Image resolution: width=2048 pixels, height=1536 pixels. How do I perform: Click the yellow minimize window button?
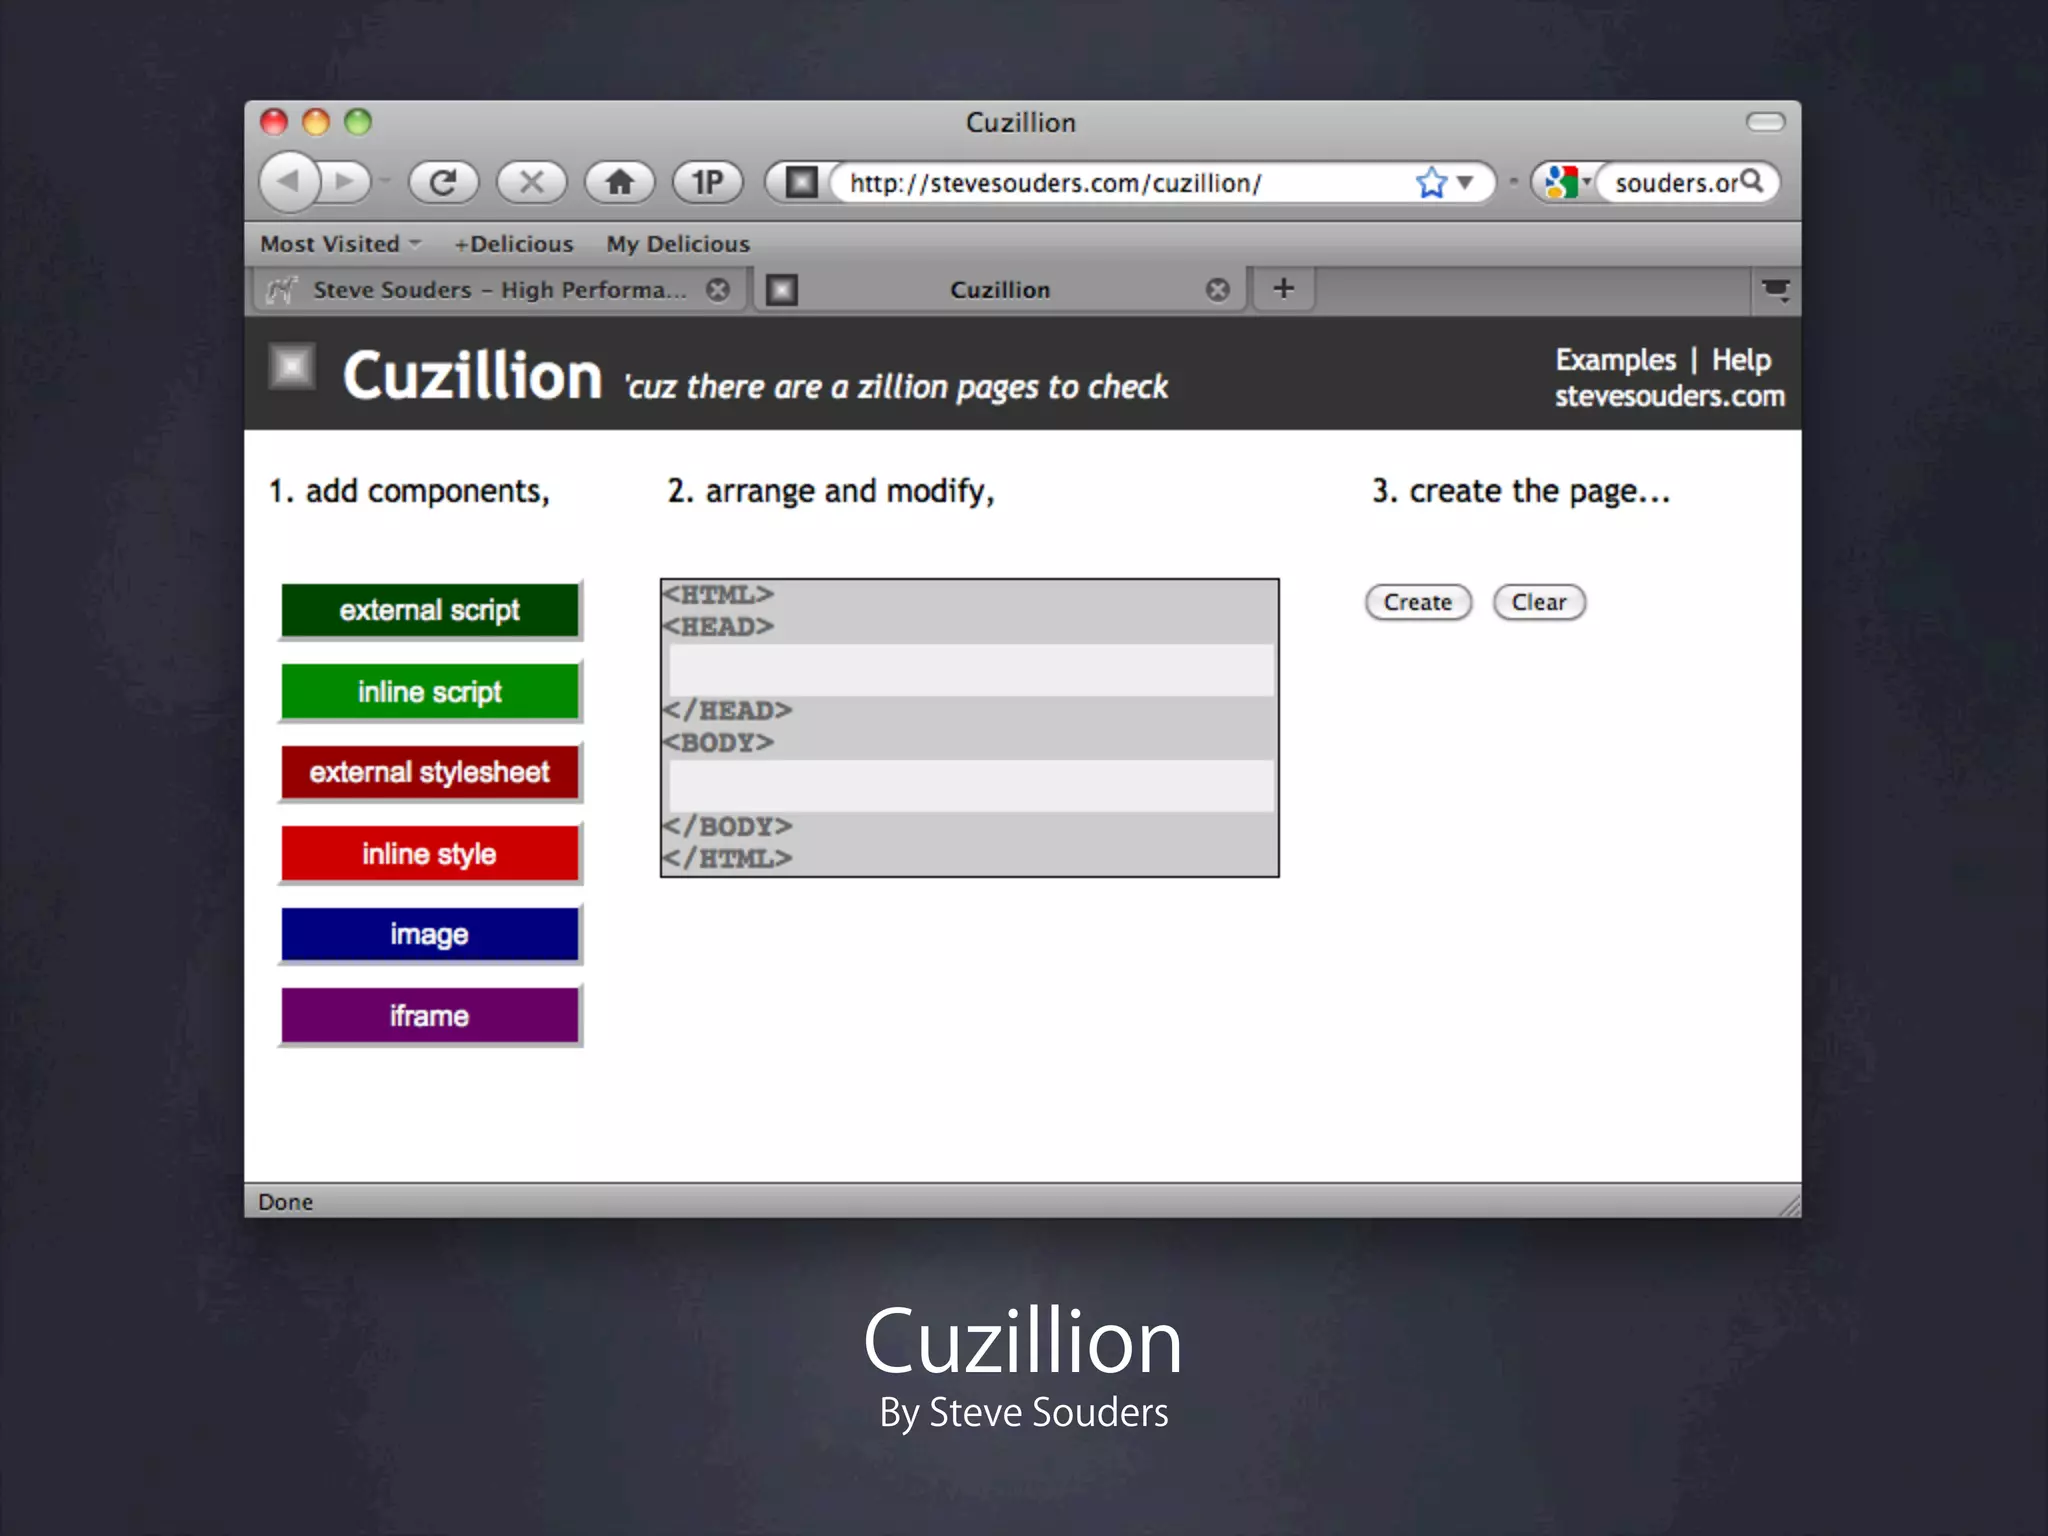pos(316,122)
